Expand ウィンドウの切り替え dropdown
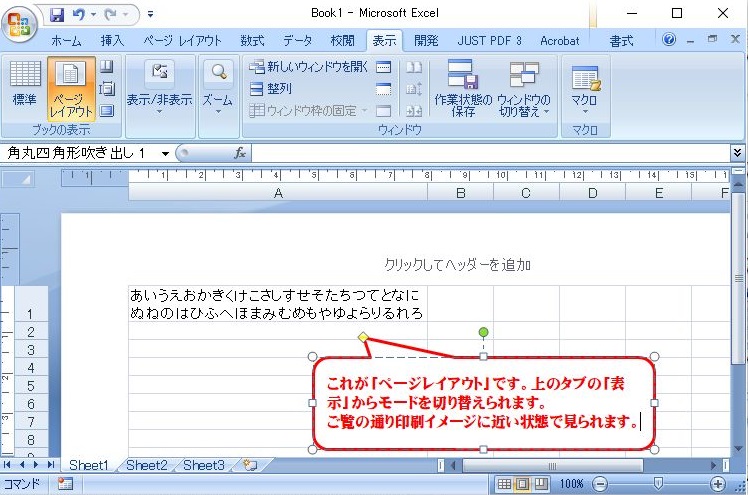The width and height of the screenshot is (748, 495). [524, 88]
